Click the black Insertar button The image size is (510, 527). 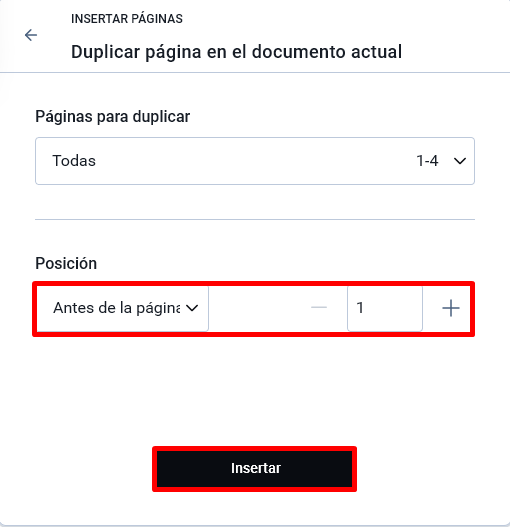254,469
